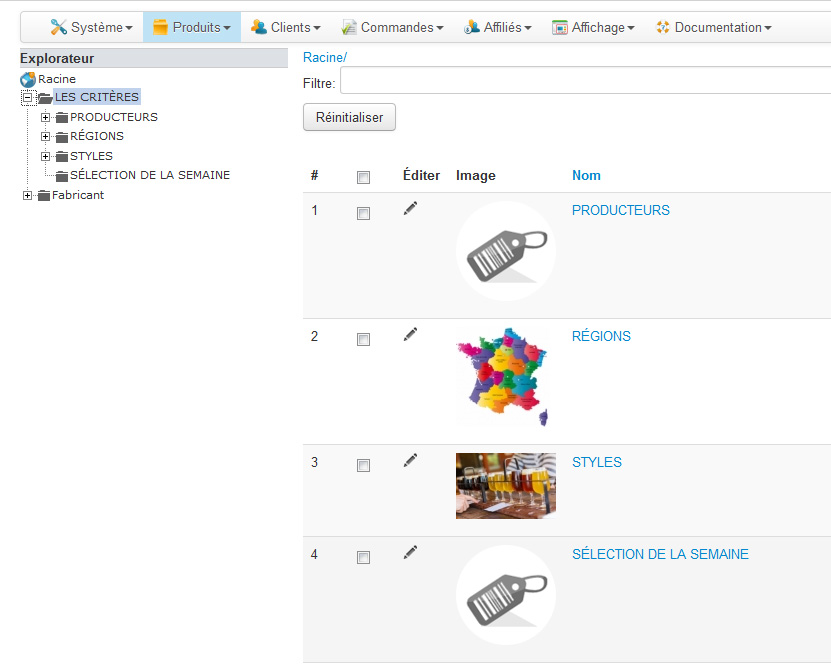
Task: Open the Commandes dropdown arrow
Action: (440, 28)
